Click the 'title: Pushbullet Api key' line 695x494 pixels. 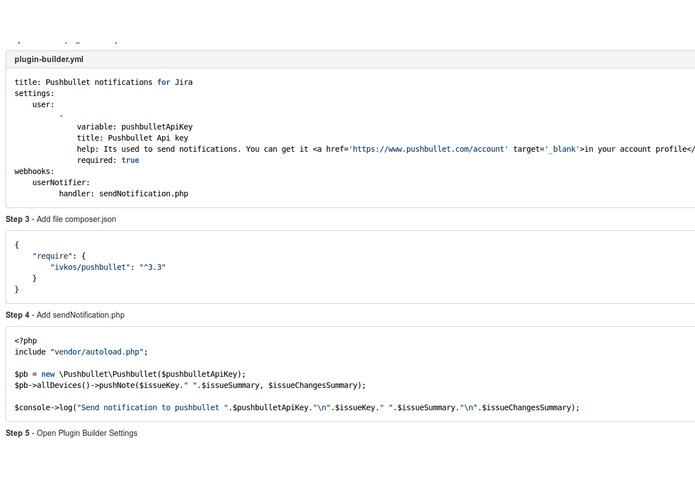pyautogui.click(x=133, y=138)
